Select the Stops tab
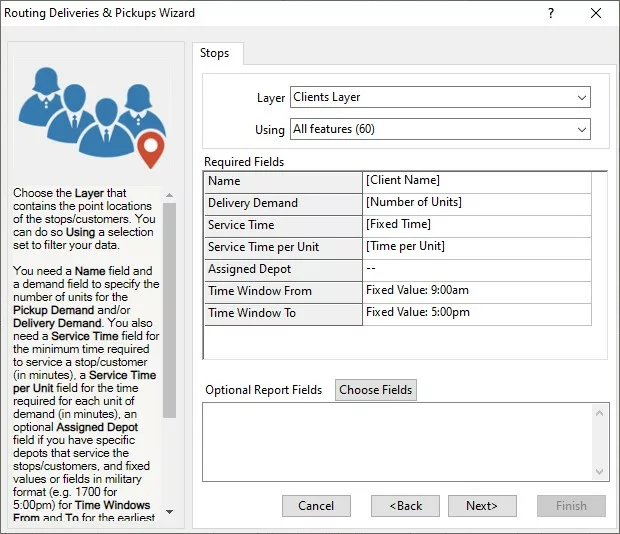The width and height of the screenshot is (620, 534). [215, 53]
